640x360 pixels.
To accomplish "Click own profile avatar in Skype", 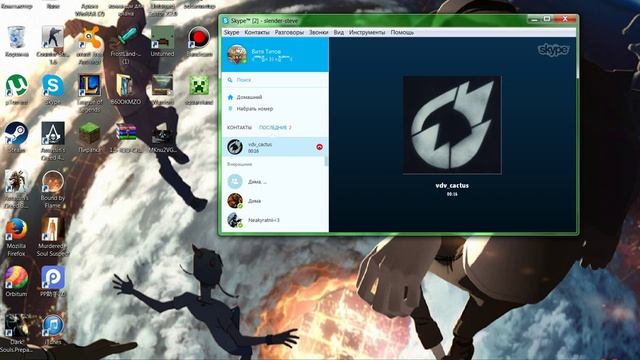I will click(x=237, y=55).
